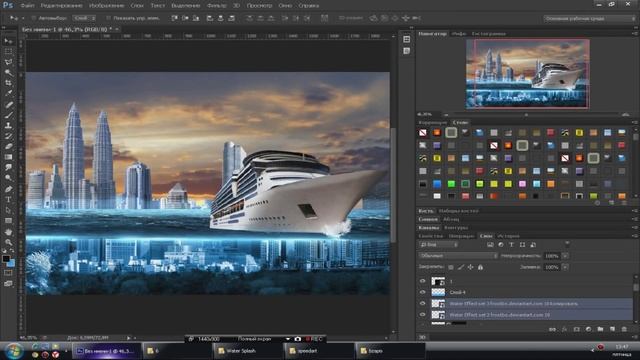Click the add layer mask icon
The height and width of the screenshot is (360, 640).
click(576, 329)
